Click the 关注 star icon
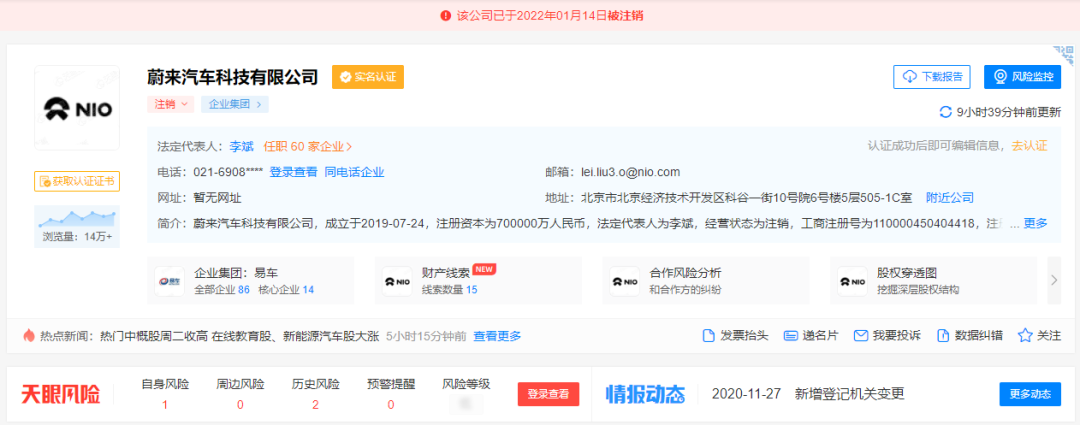Image resolution: width=1080 pixels, height=425 pixels. coord(1025,336)
